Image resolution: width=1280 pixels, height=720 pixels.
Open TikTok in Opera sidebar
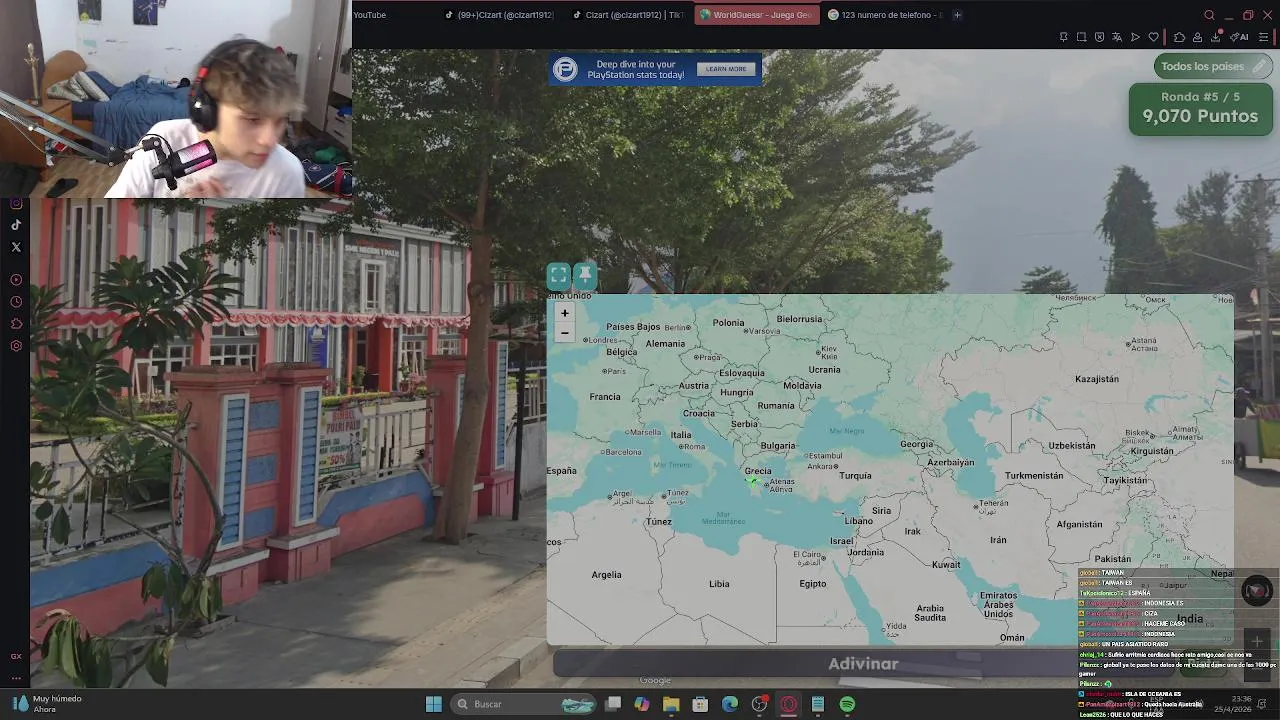click(16, 225)
